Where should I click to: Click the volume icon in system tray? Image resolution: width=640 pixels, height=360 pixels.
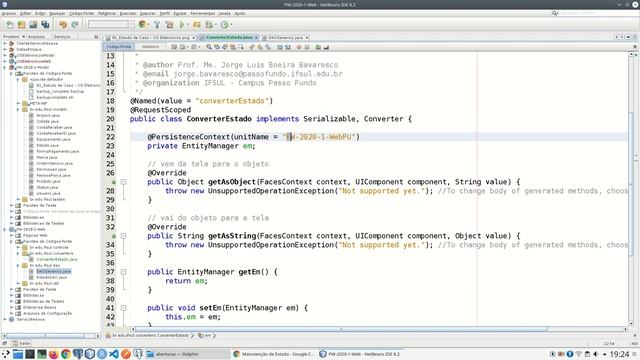pos(596,354)
